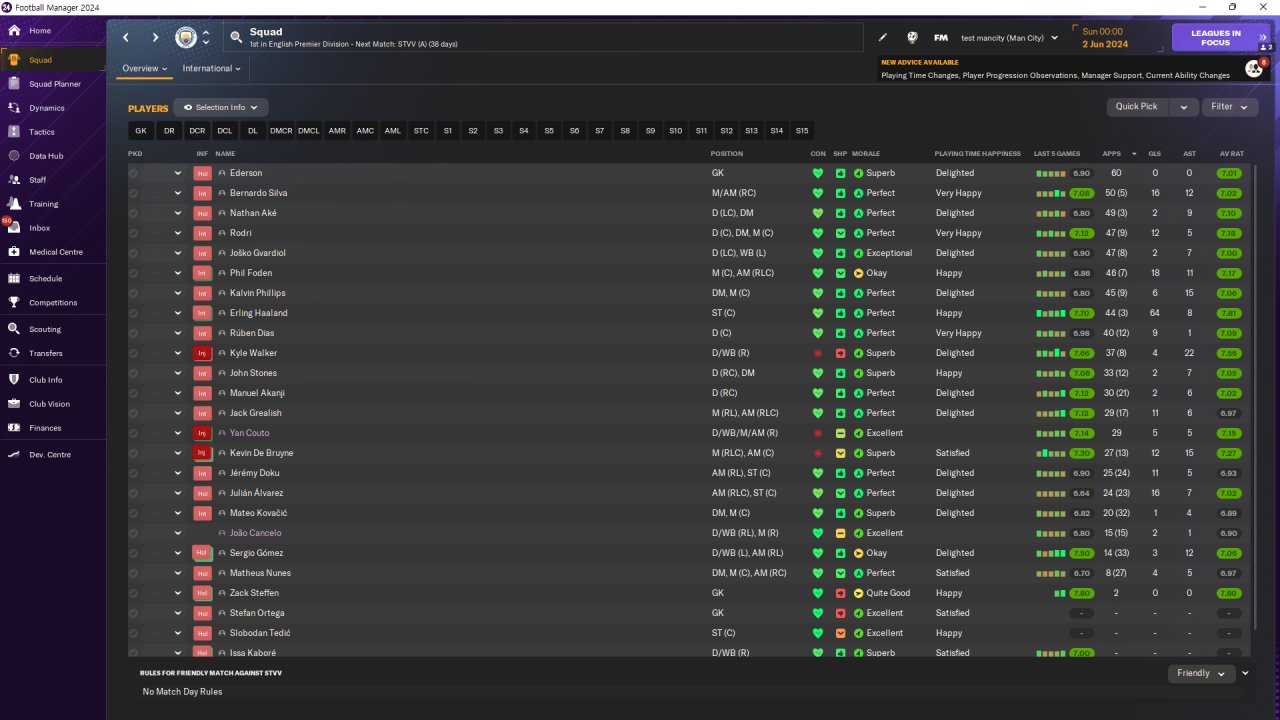1280x720 pixels.
Task: Open the International dropdown
Action: coord(211,69)
